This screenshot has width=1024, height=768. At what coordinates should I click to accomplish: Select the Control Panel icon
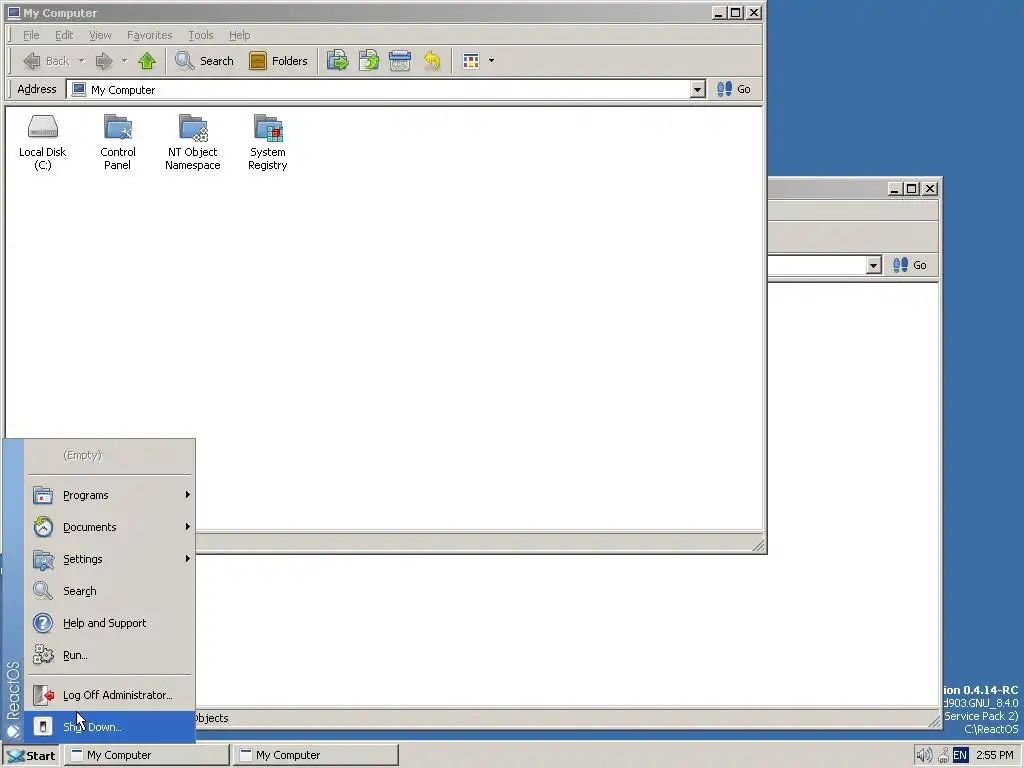click(118, 142)
